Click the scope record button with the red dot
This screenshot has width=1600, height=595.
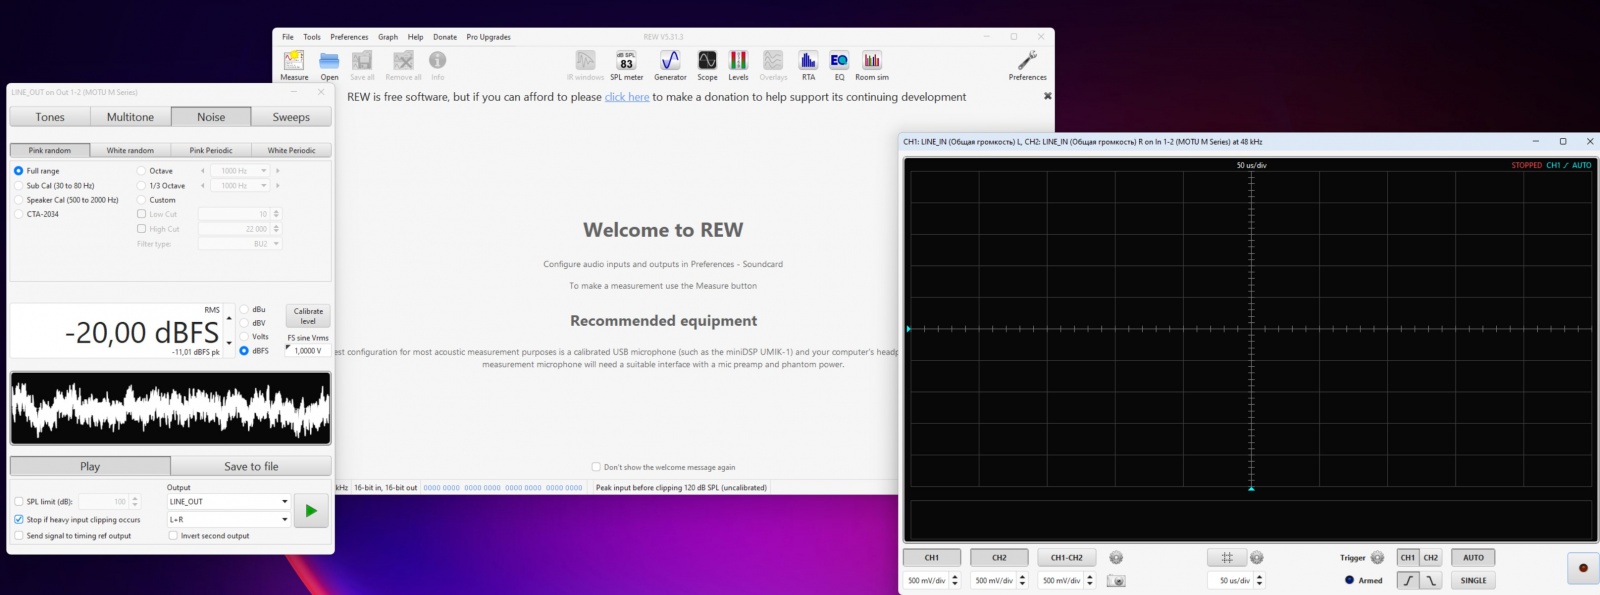pyautogui.click(x=1582, y=568)
